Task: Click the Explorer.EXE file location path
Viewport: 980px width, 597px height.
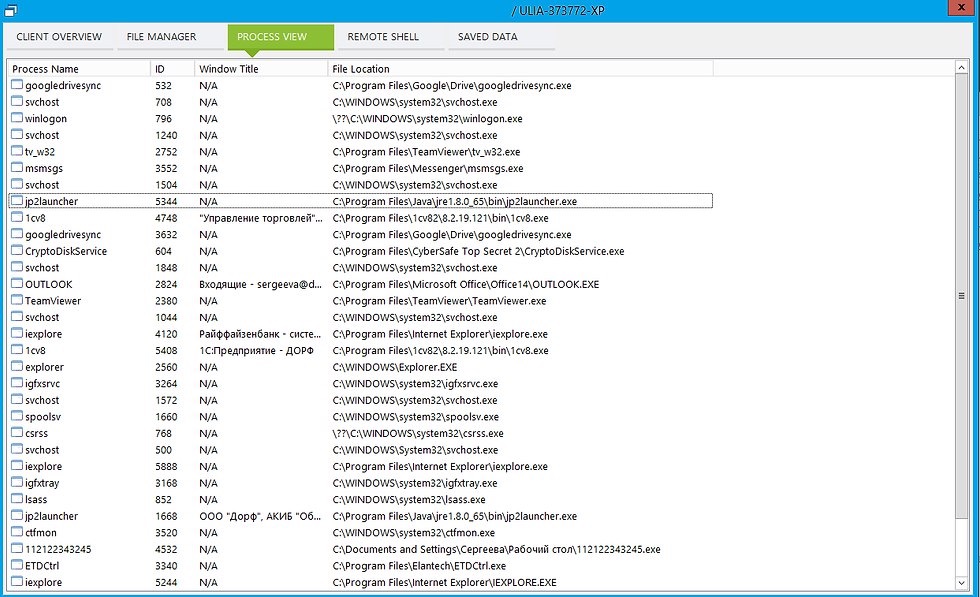Action: (x=394, y=367)
